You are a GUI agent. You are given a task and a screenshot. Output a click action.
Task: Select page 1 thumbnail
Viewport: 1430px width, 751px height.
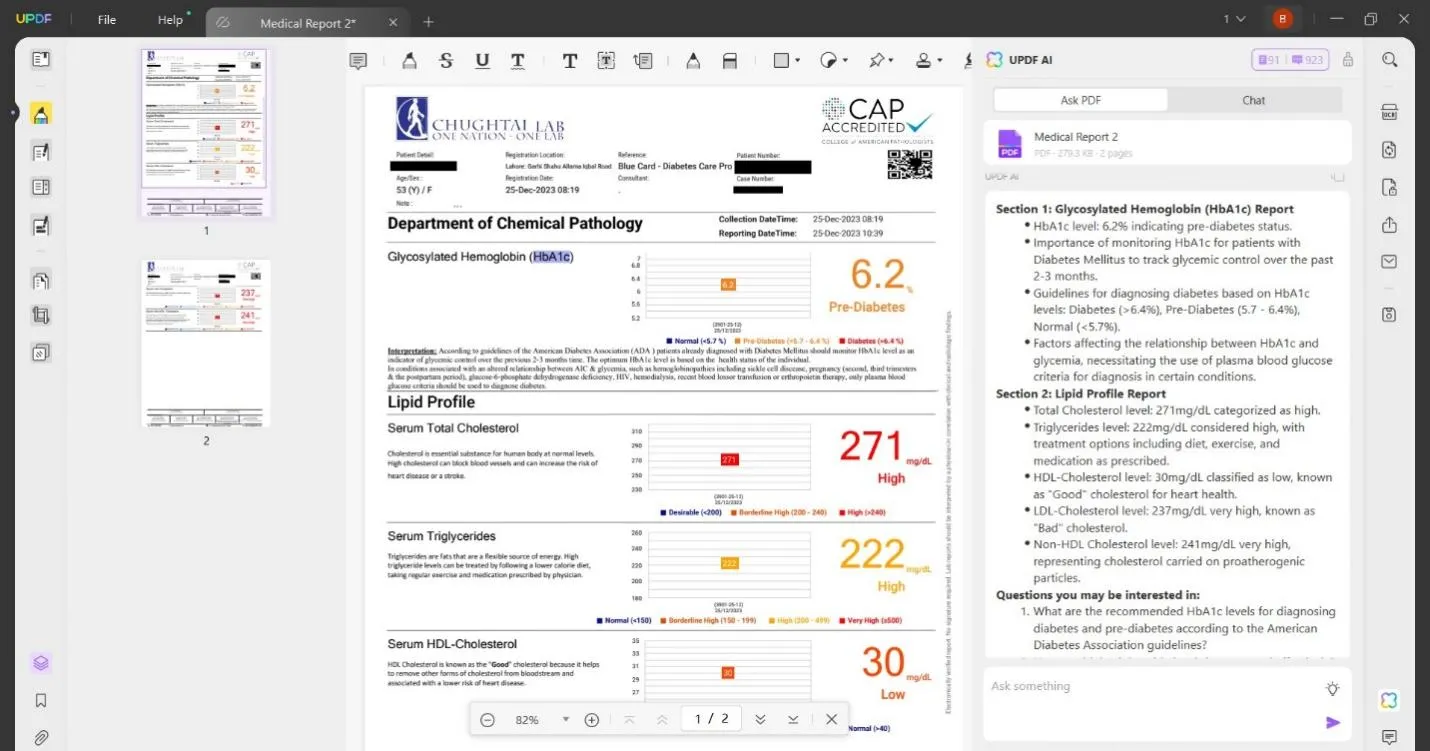pyautogui.click(x=206, y=133)
